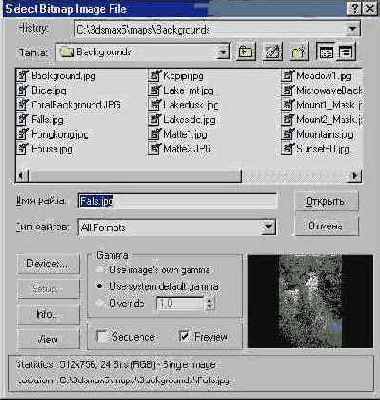Select the Mount2_Mask file icon

tap(288, 120)
